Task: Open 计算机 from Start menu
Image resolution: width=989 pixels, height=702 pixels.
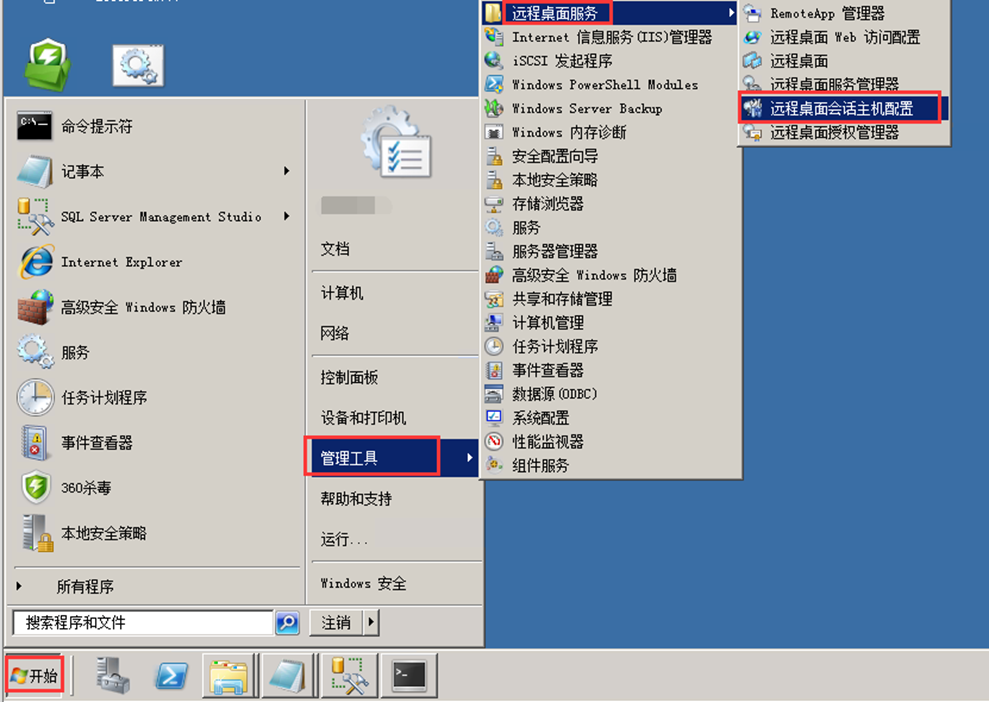Action: (x=342, y=293)
